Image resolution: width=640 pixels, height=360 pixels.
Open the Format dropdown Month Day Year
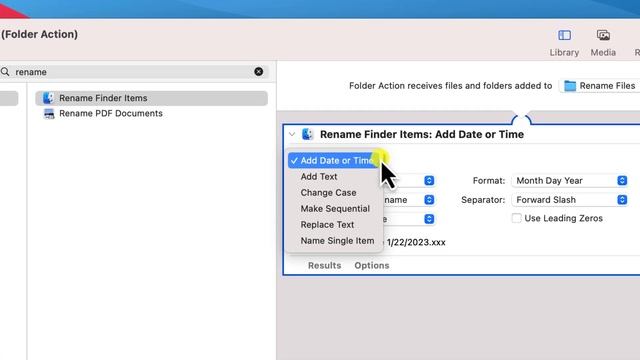569,180
